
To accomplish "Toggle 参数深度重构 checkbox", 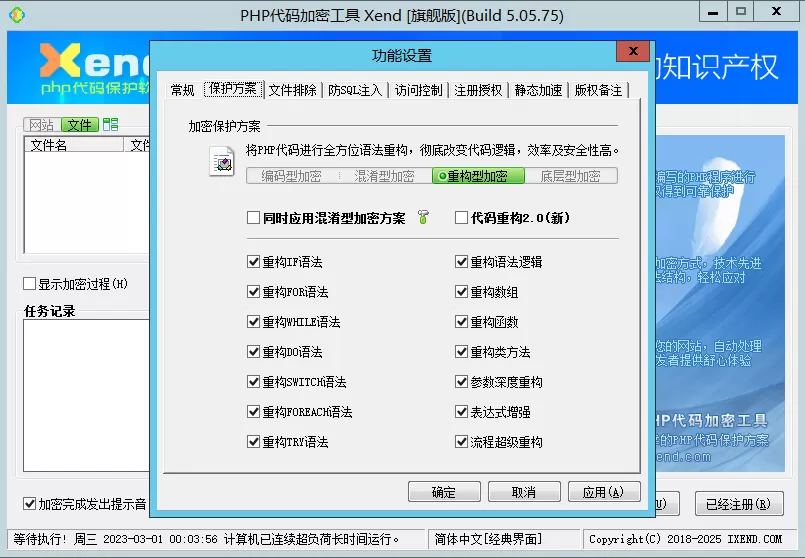I will 461,381.
